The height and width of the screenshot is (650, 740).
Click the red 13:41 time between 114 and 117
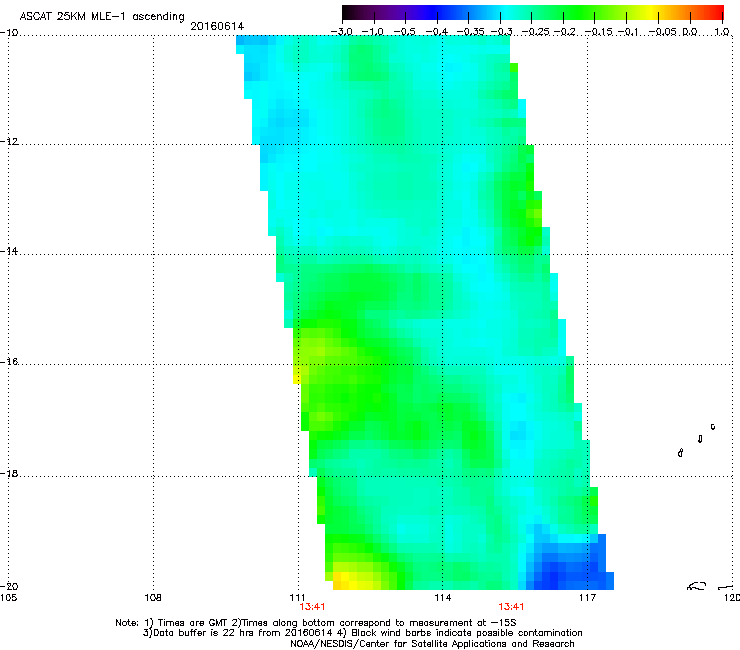click(511, 607)
